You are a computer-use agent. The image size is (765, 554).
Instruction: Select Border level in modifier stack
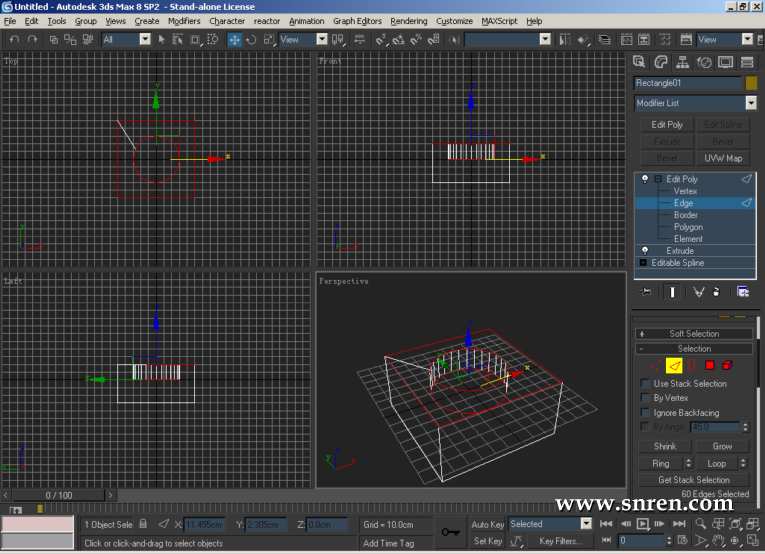(x=686, y=215)
